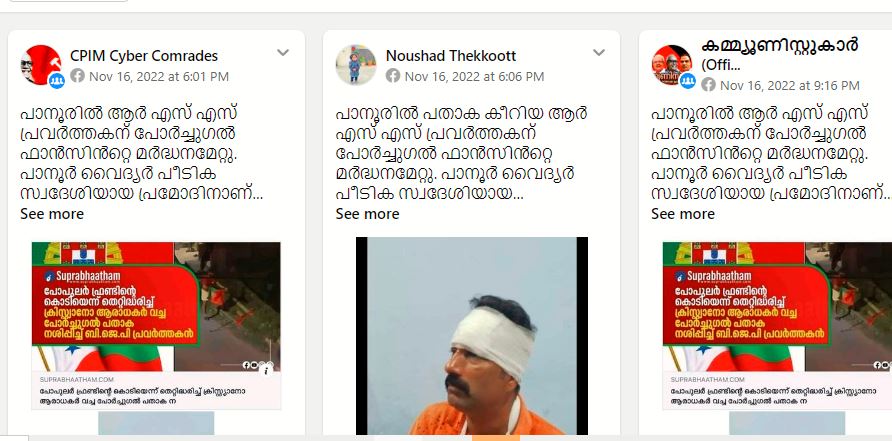Screen dimensions: 892x441
Task: Click Facebook icon beside 9:16 PM timestamp
Action: pyautogui.click(x=708, y=85)
